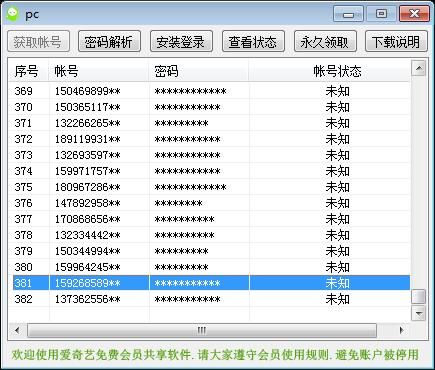Open 下载说明 download instructions
This screenshot has height=370, width=435.
tap(396, 41)
